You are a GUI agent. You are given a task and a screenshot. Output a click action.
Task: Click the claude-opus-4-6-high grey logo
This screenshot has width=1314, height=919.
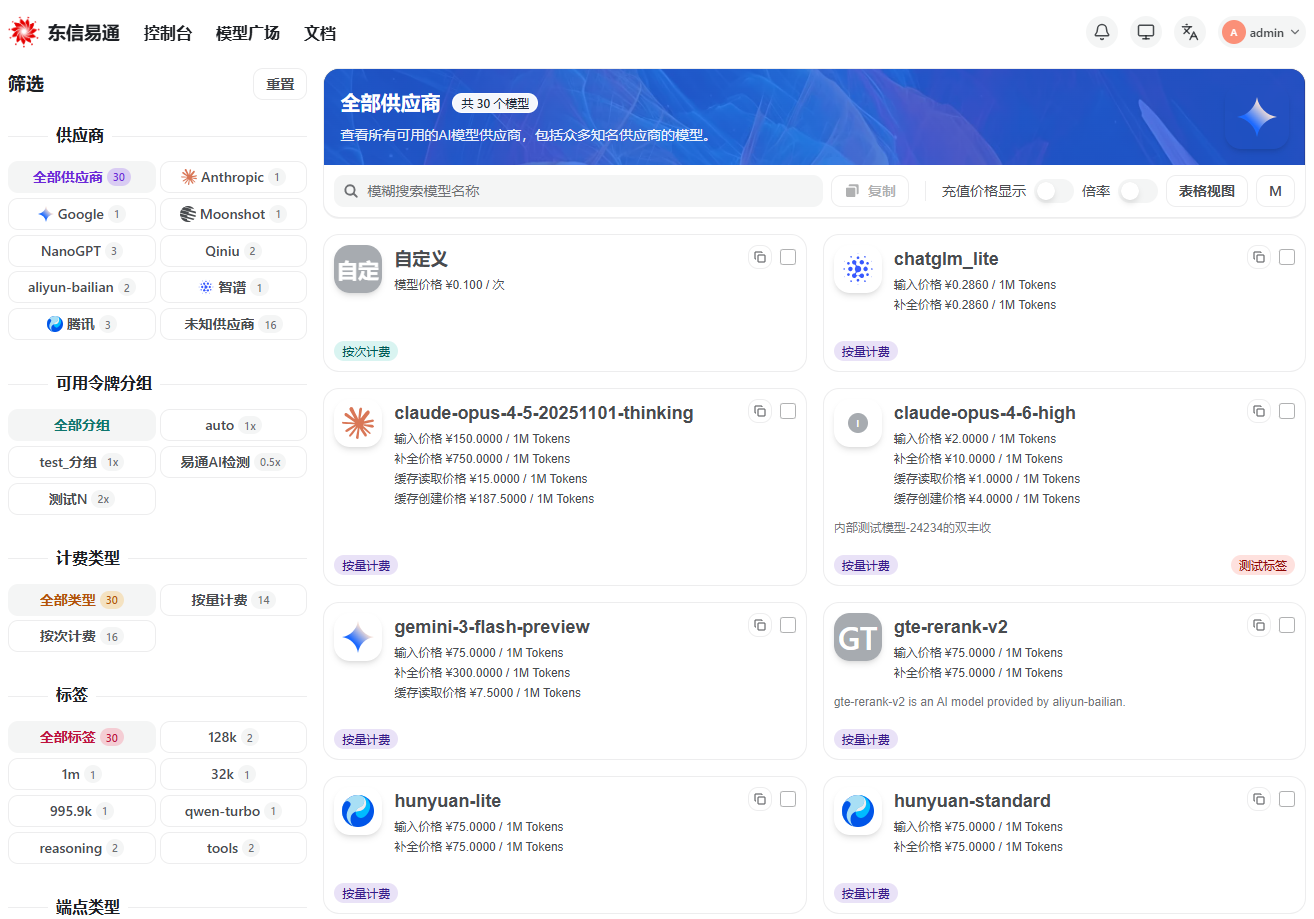[858, 423]
